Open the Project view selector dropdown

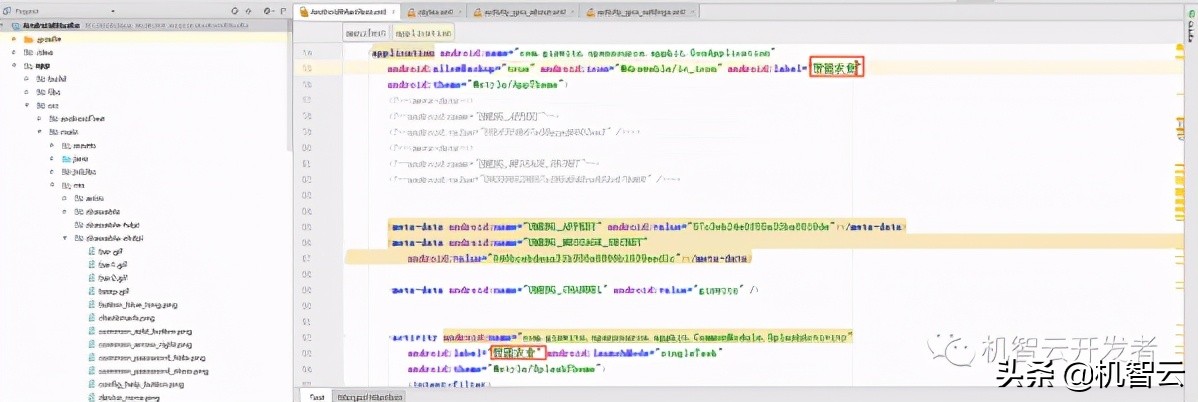113,11
